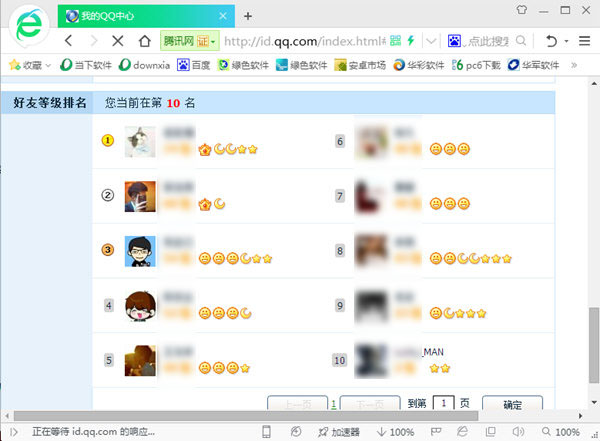Click zoom 100% magnifier control
Viewport: 600px width, 441px height.
[x=560, y=432]
